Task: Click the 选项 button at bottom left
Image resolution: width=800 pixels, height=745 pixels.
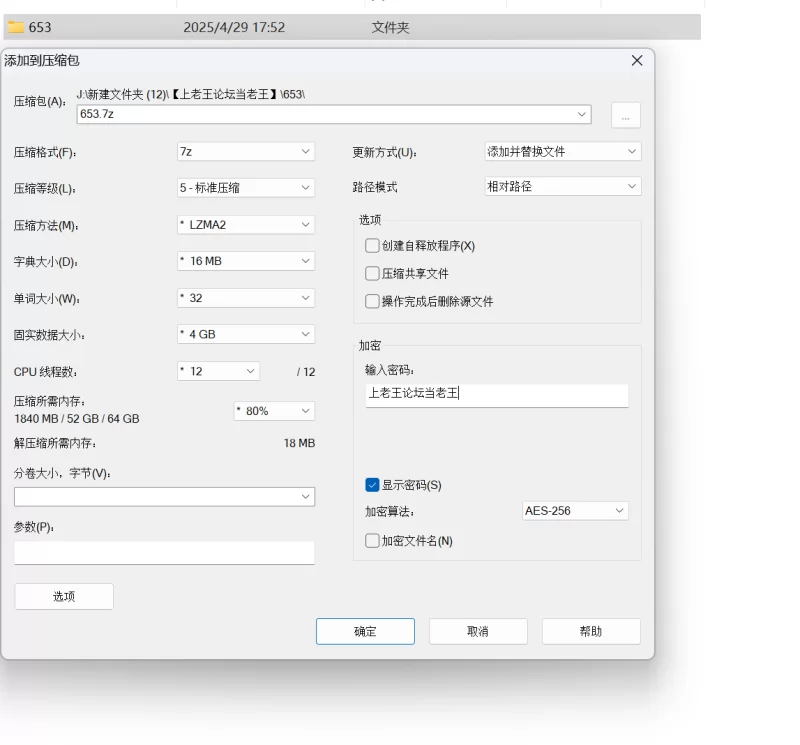Action: (64, 597)
